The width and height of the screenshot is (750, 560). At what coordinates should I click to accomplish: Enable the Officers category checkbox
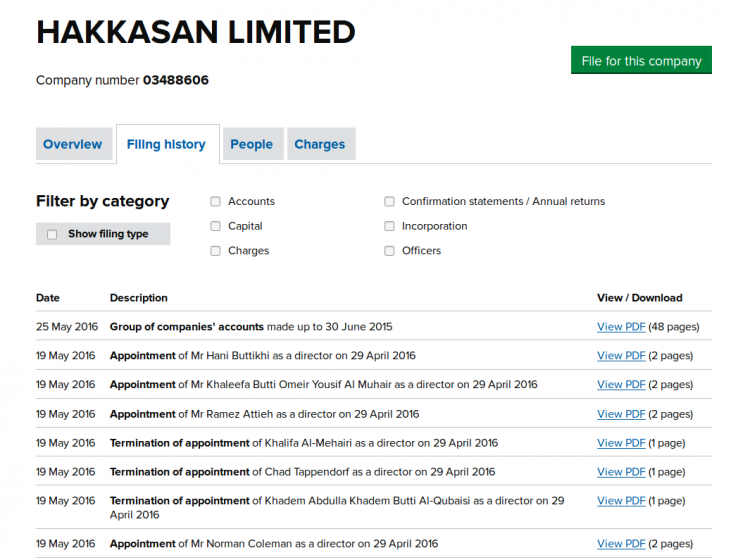[389, 251]
